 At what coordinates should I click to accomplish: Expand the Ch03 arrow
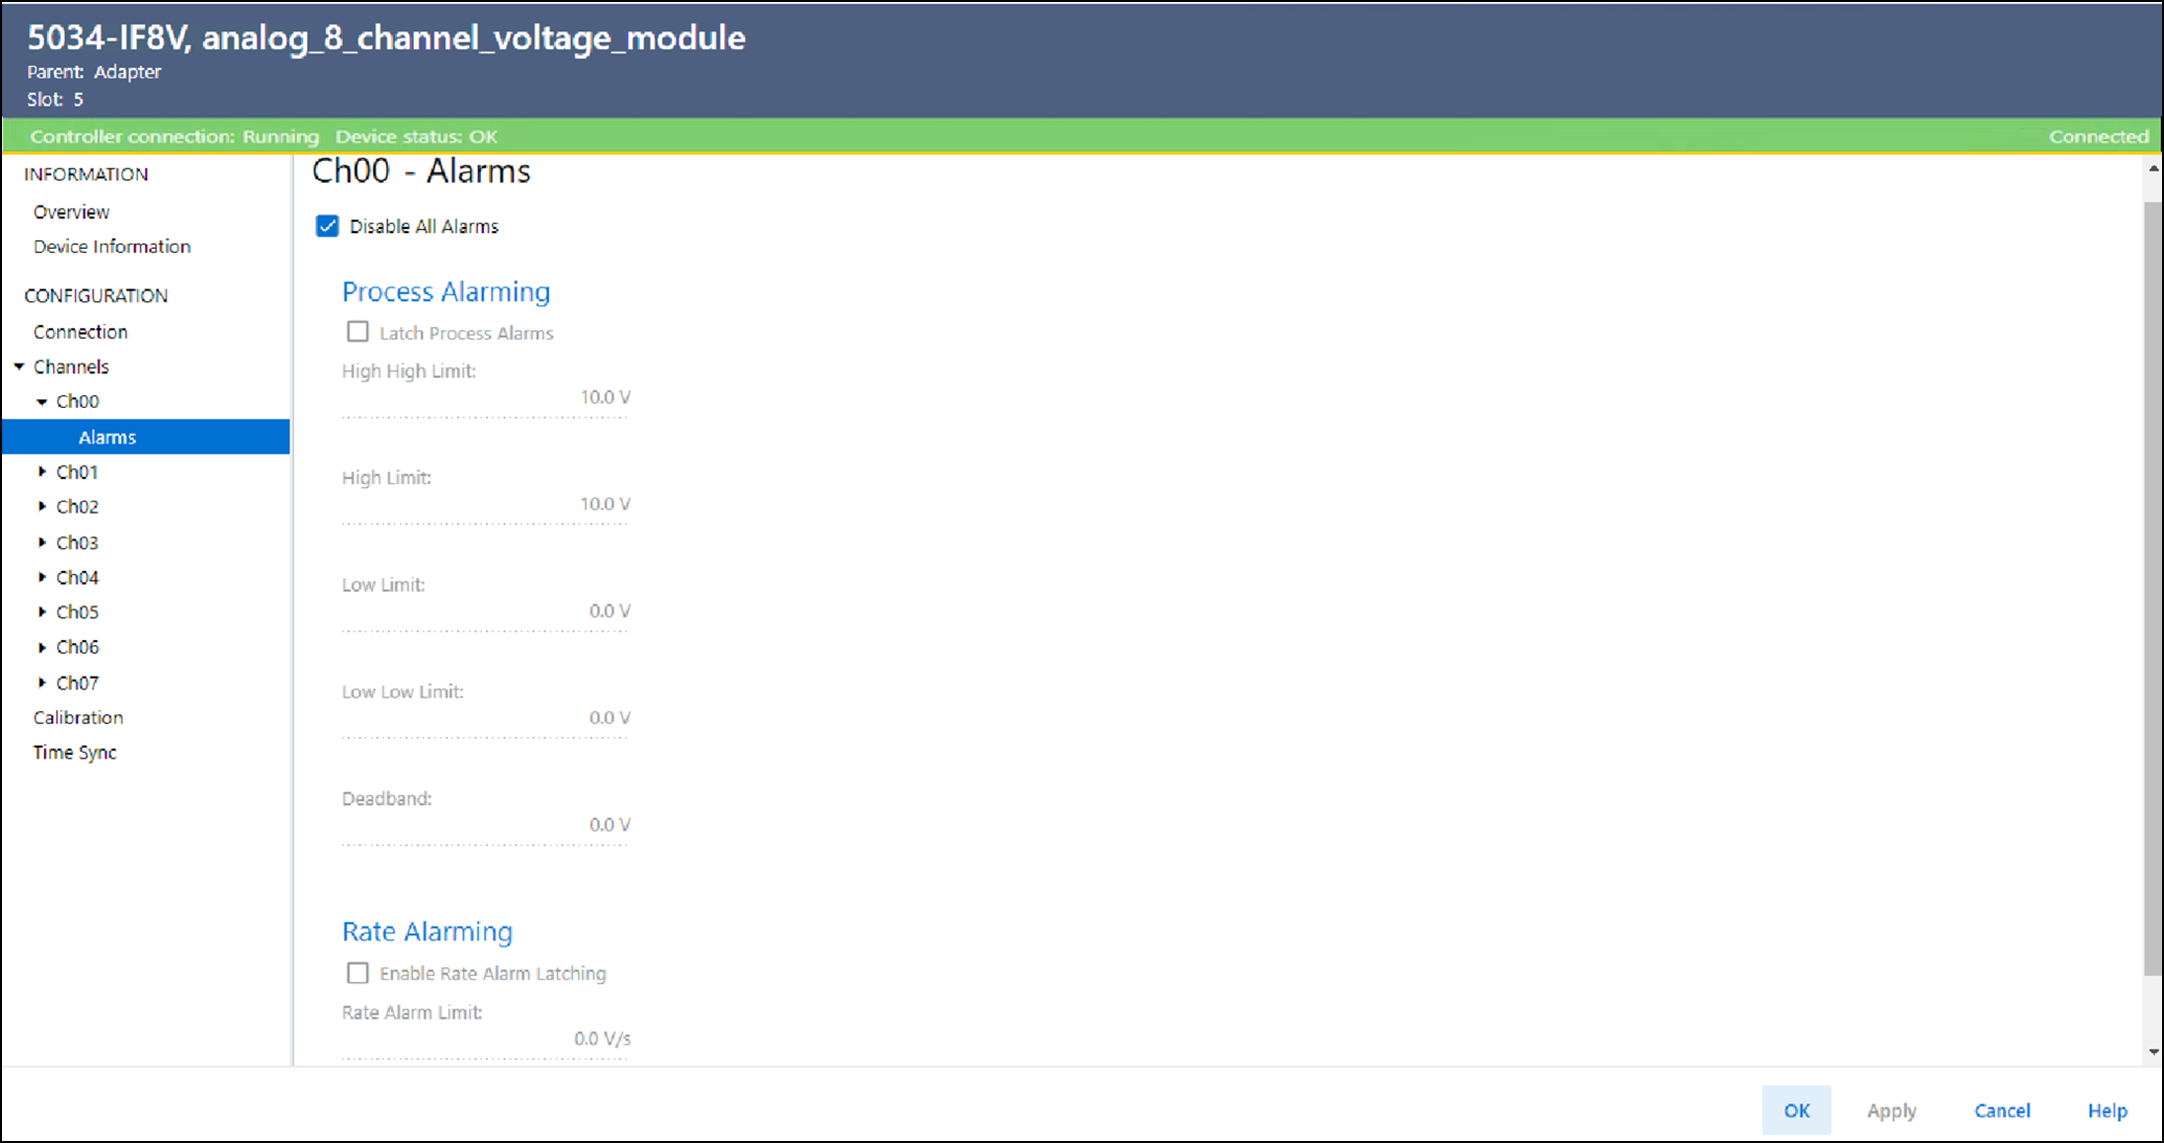pos(42,542)
